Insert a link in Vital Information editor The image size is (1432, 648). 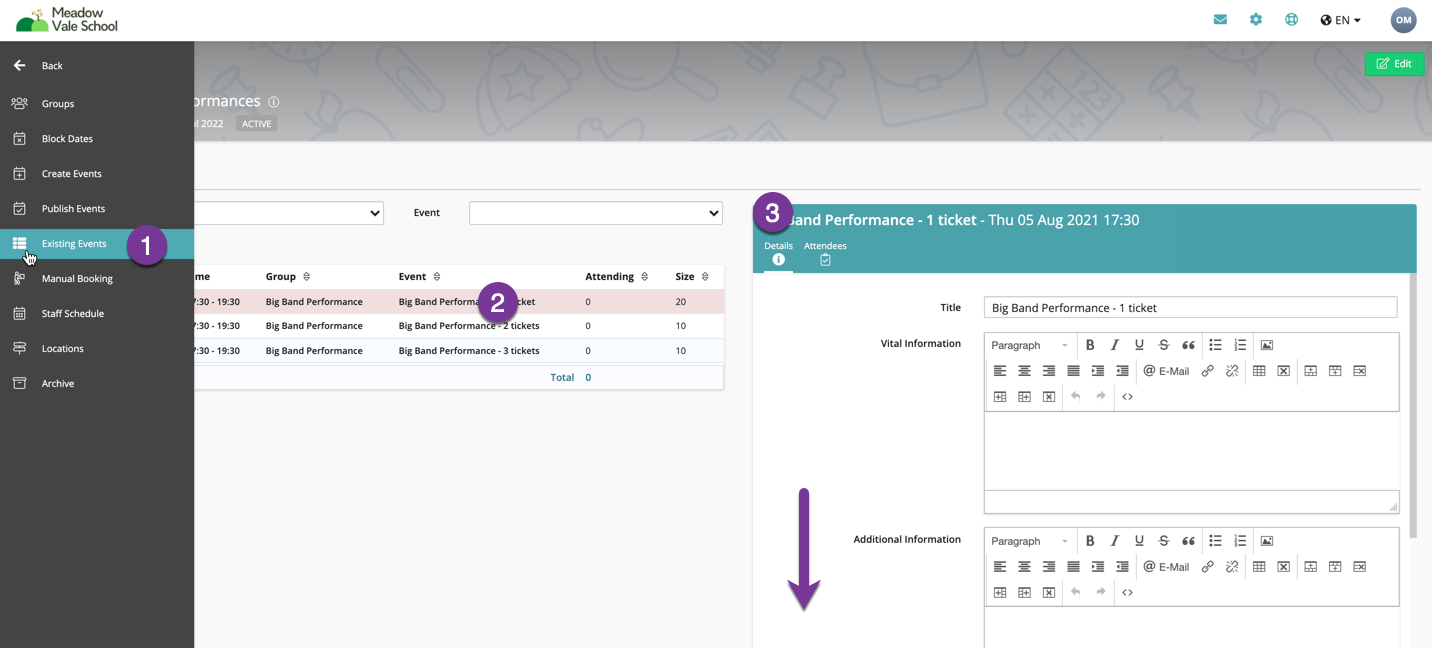(x=1208, y=371)
